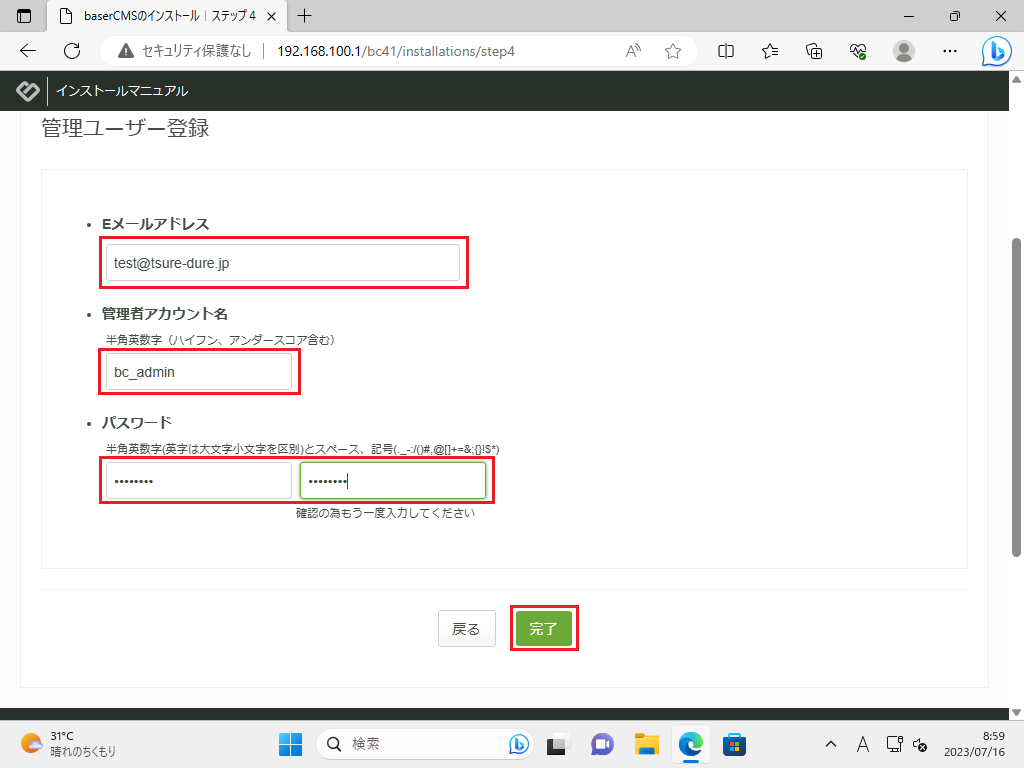Focus the 管理者アカウント名 field
1024x768 pixels.
198,372
